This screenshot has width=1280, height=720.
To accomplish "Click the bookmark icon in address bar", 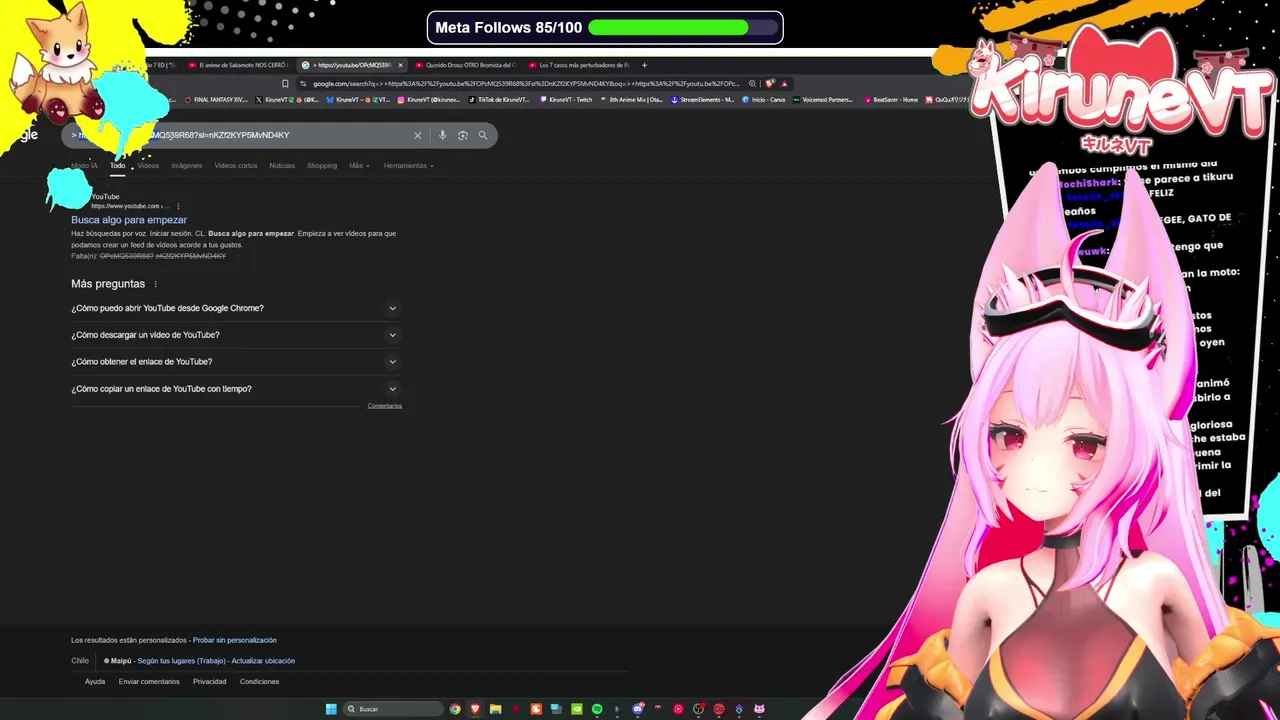I will [285, 84].
